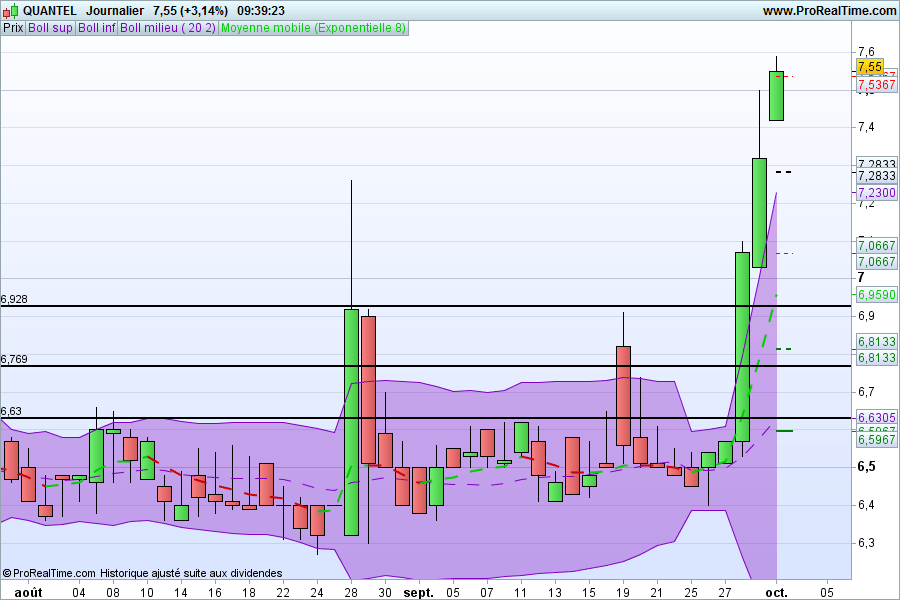This screenshot has width=900, height=600.
Task: Select the green 6,9590 moving average label
Action: tap(876, 295)
